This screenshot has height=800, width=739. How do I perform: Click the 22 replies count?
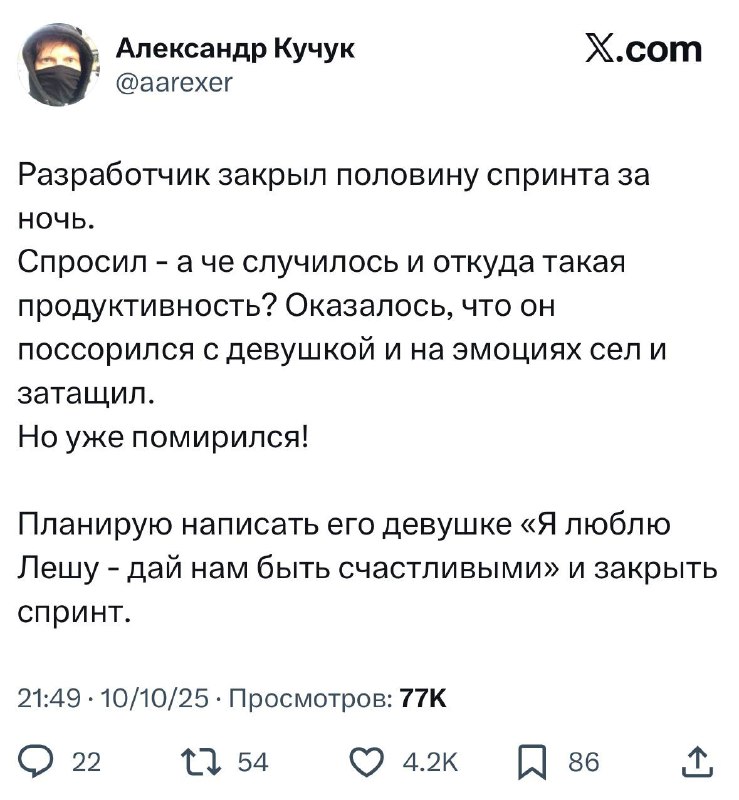pos(88,763)
